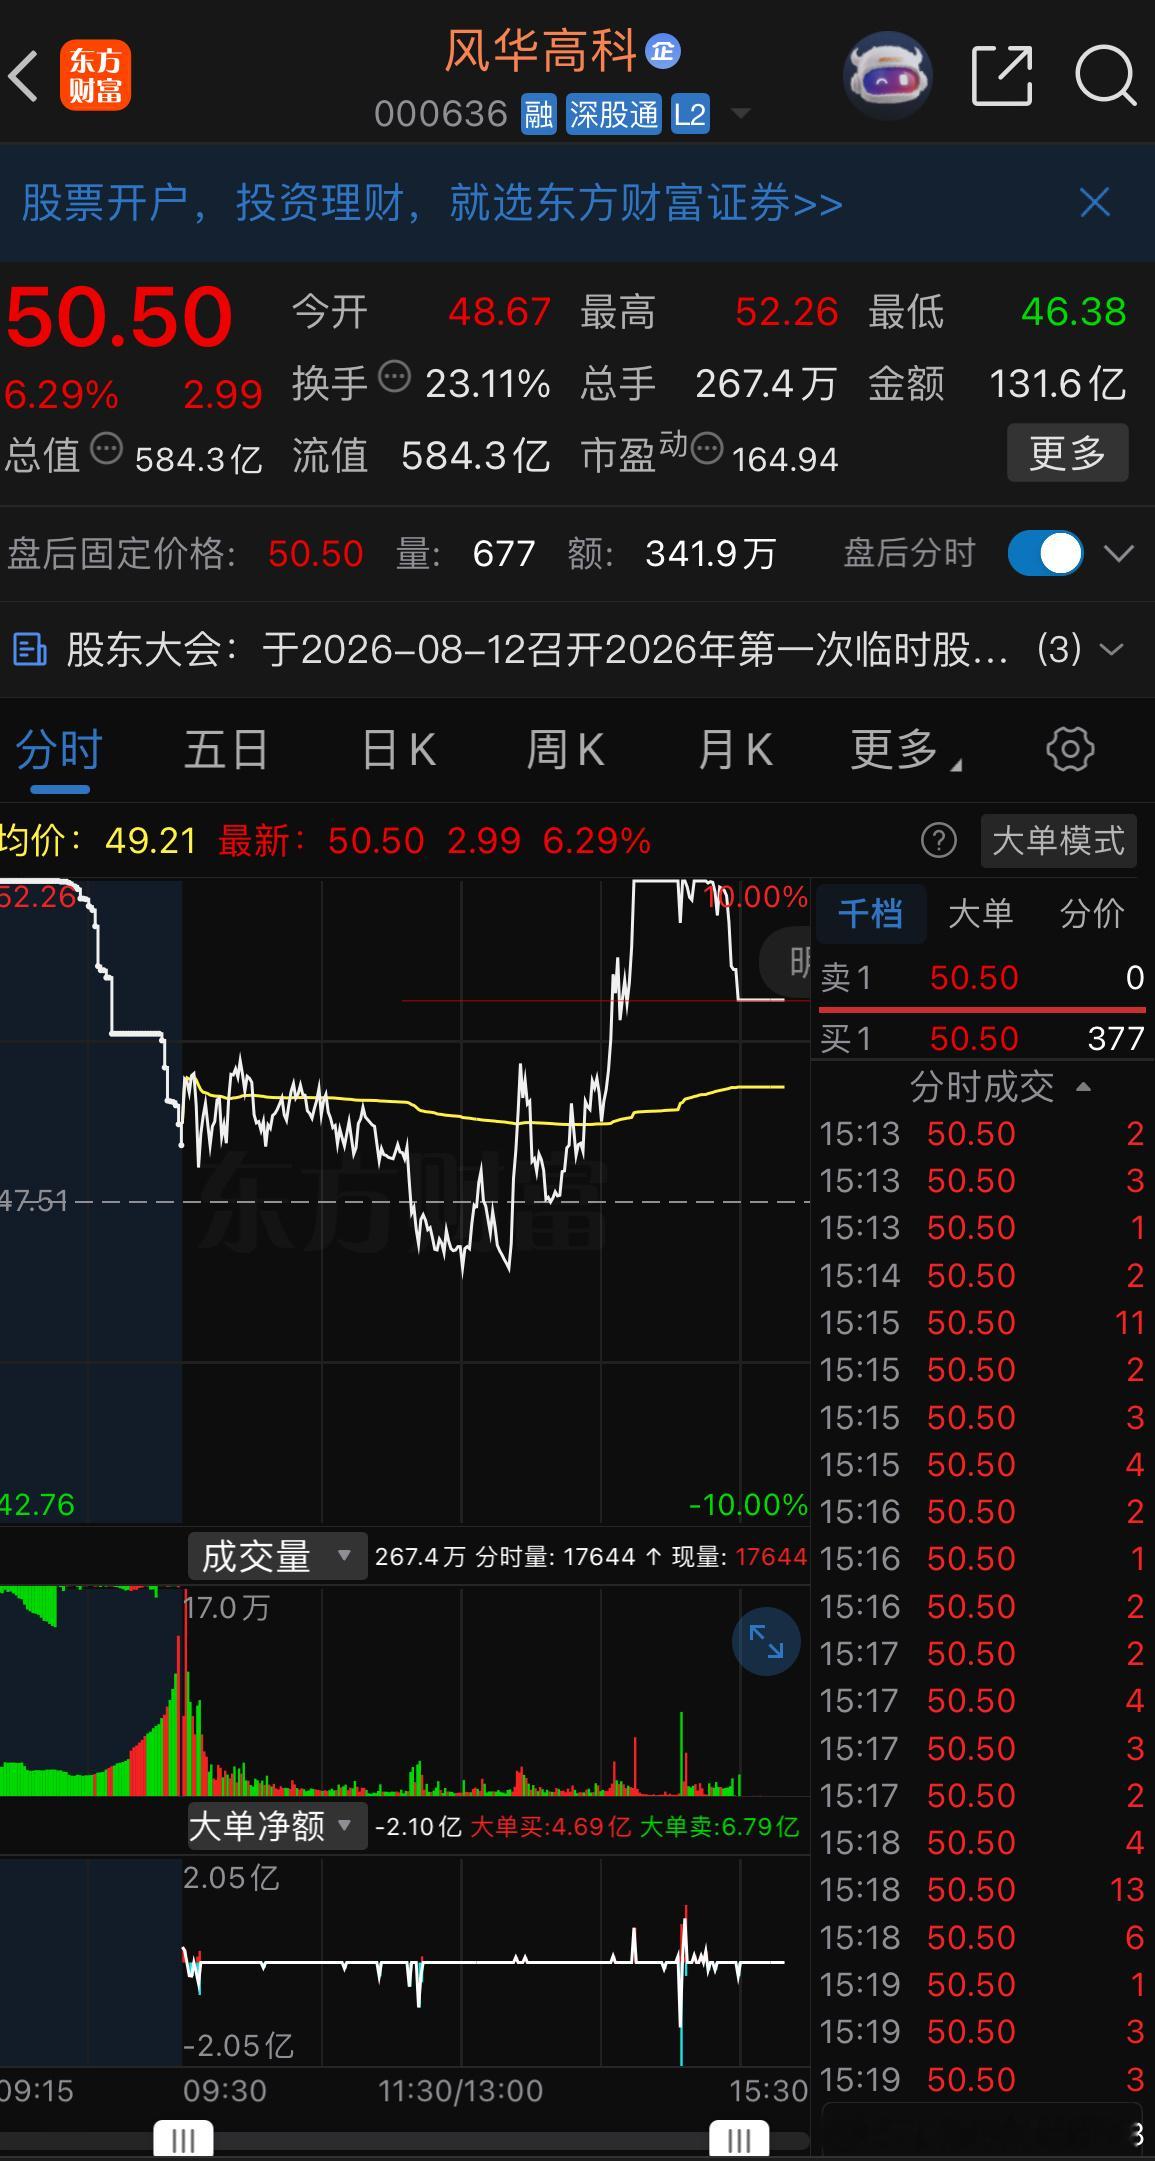1155x2161 pixels.
Task: Expand the announcements list (3)
Action: pyautogui.click(x=1110, y=650)
